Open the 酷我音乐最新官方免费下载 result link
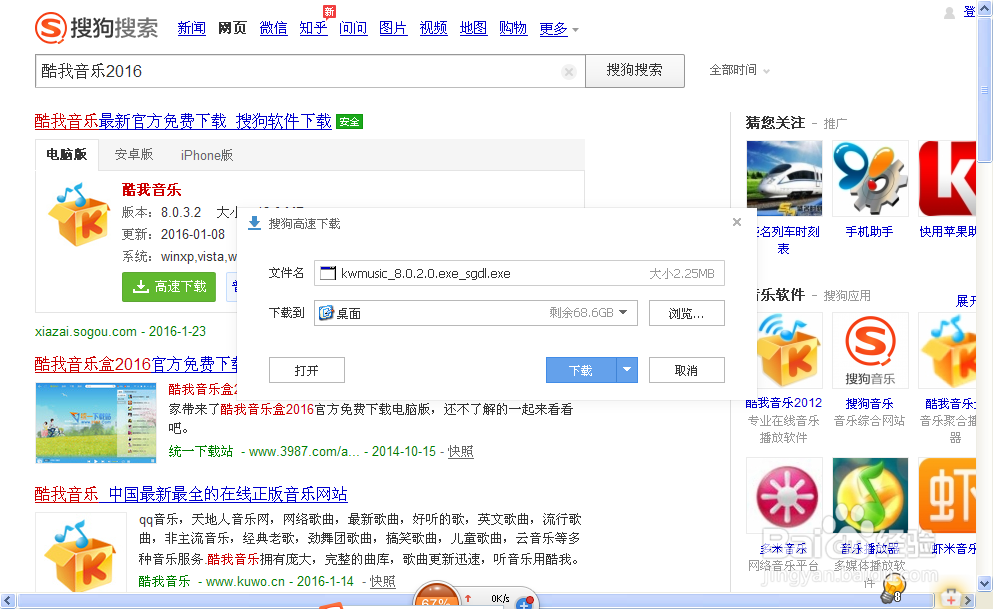The image size is (993, 609). (183, 121)
